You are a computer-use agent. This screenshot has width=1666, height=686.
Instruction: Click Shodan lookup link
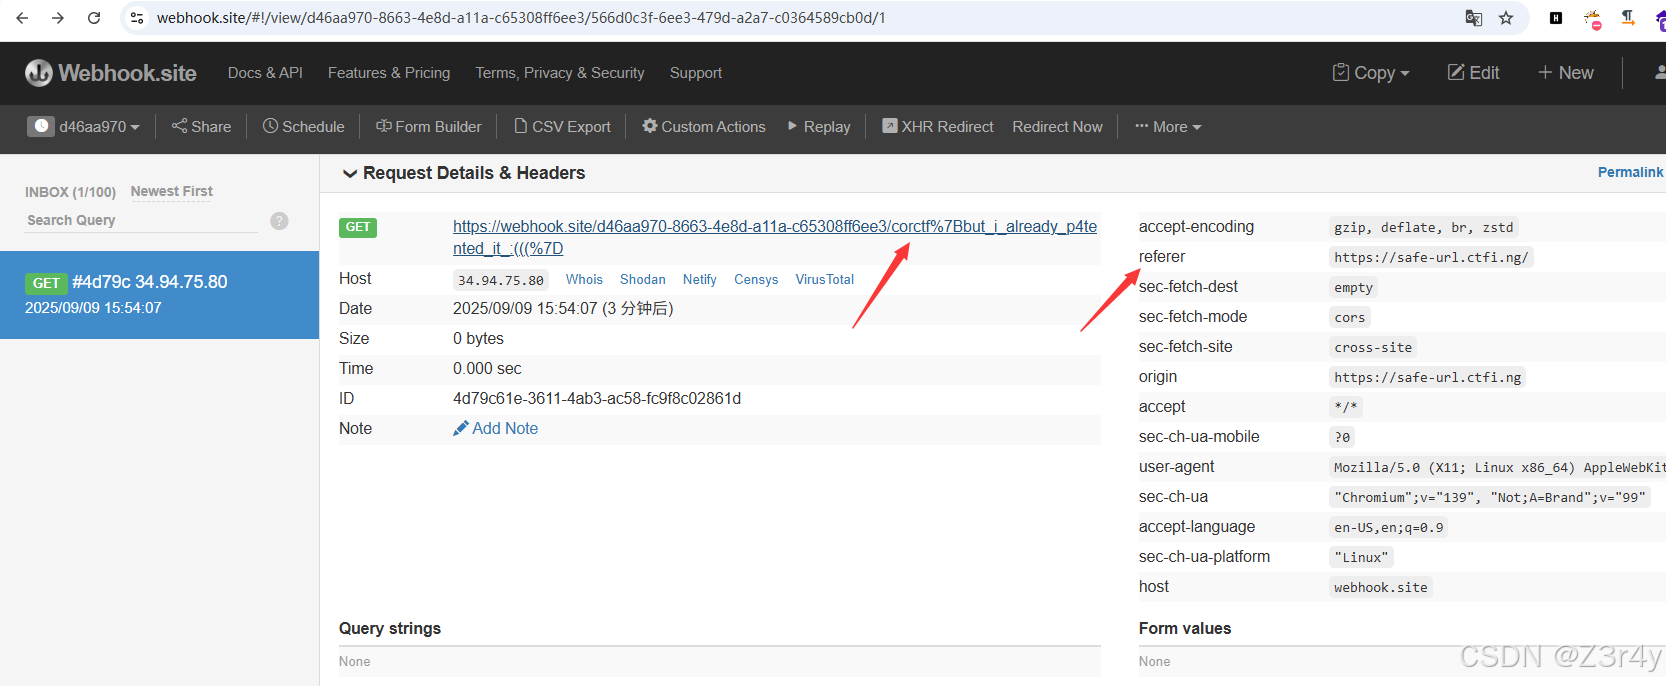click(642, 280)
